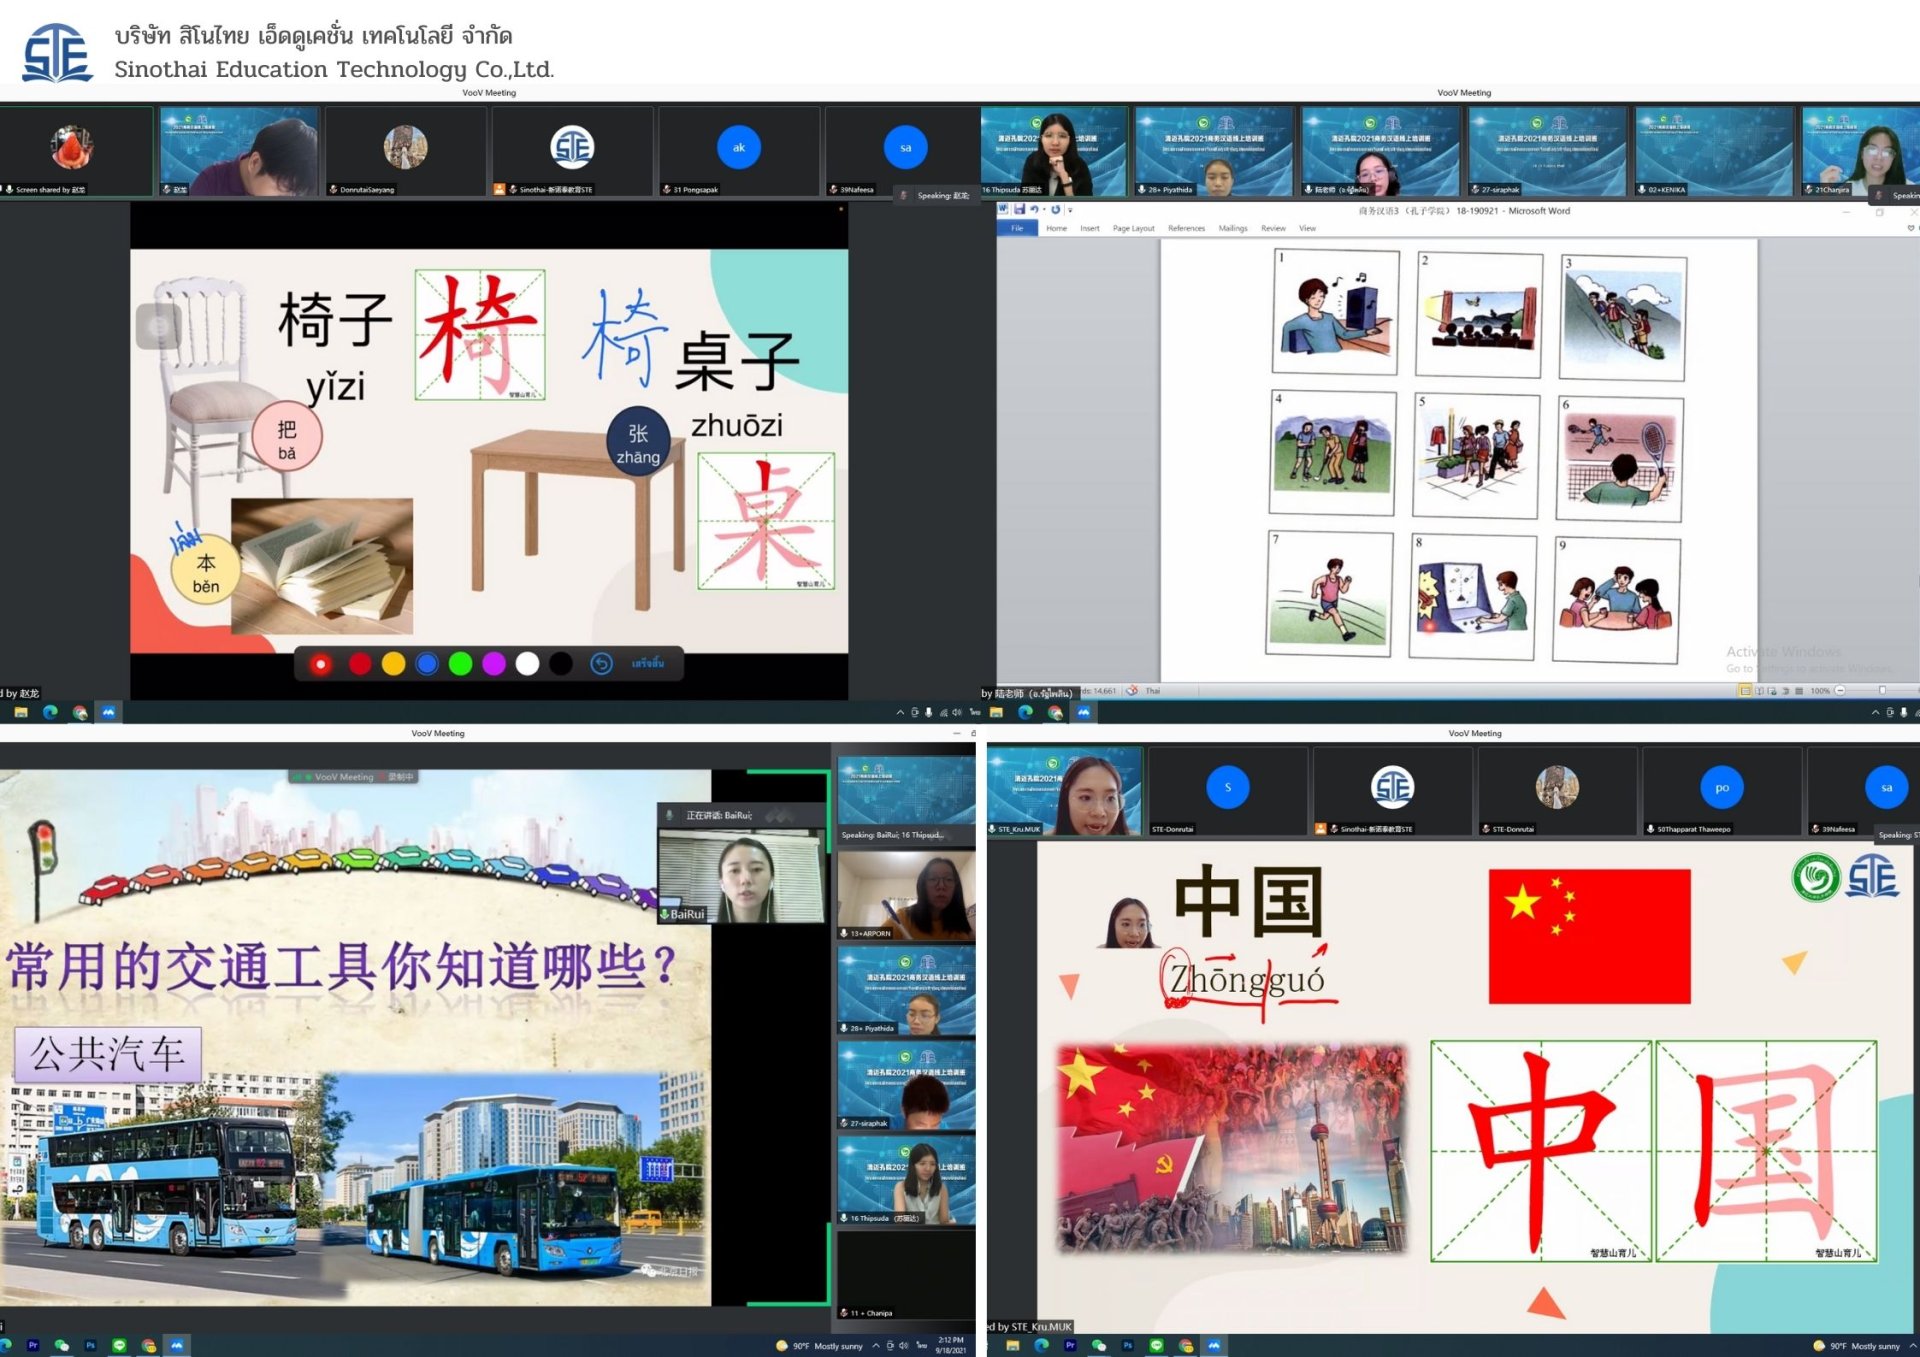Open Word Mailings tab
The width and height of the screenshot is (1920, 1357).
click(x=1233, y=229)
